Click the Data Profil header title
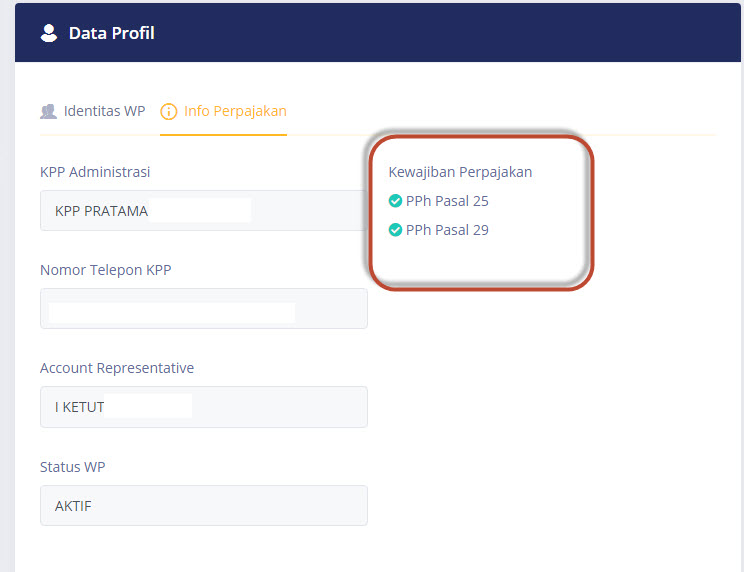The width and height of the screenshot is (744, 572). tap(112, 33)
